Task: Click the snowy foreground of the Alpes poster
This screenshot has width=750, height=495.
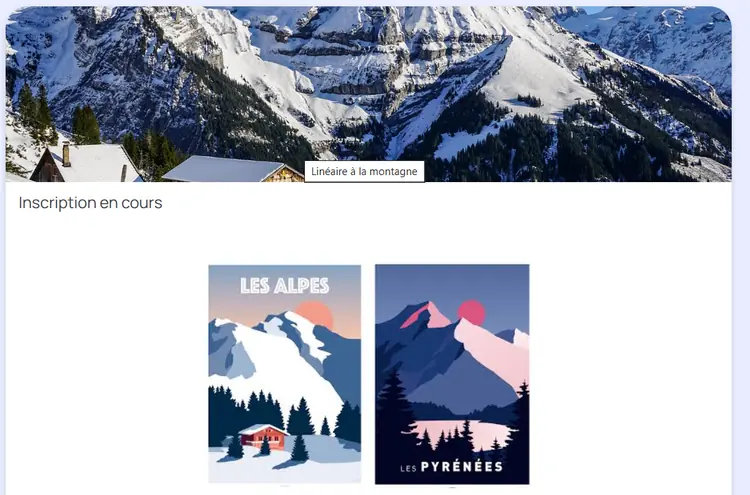Action: coord(285,464)
